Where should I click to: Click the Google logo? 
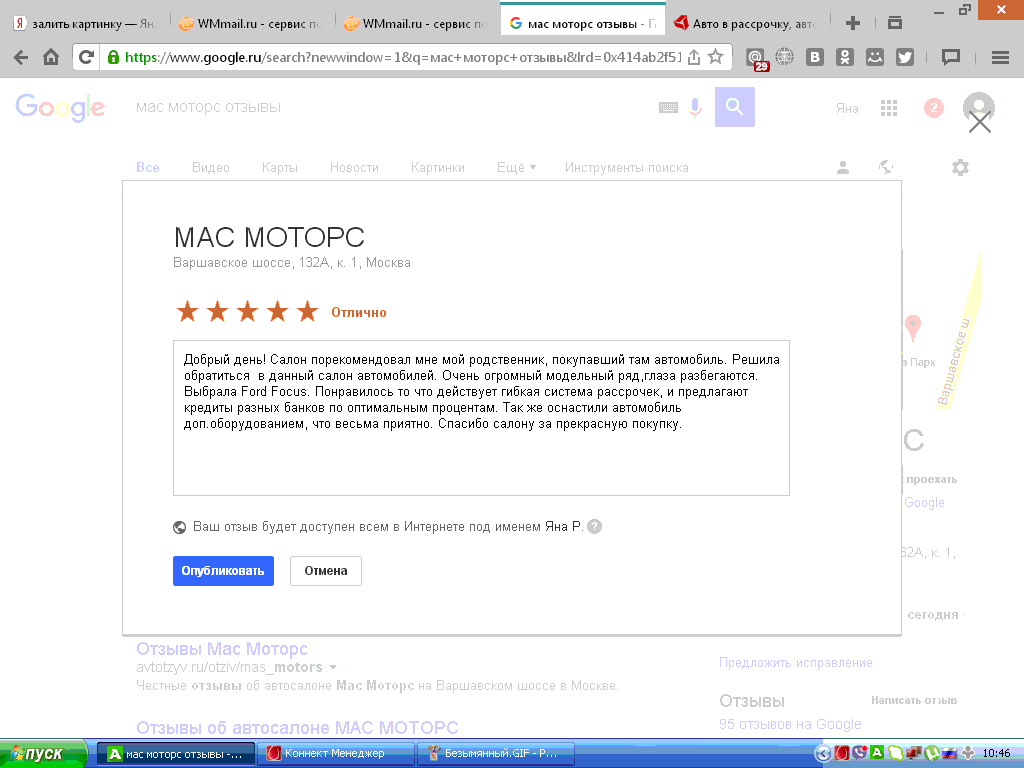pos(59,107)
